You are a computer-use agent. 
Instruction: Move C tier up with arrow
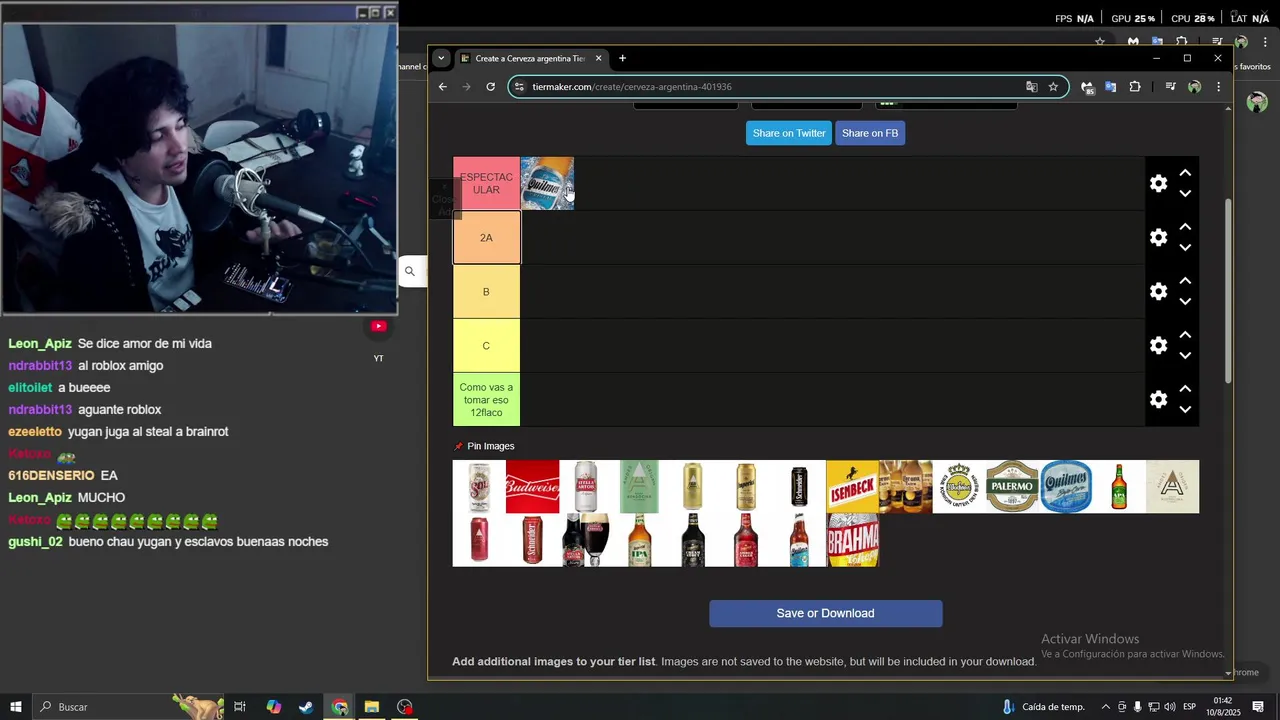click(1185, 335)
